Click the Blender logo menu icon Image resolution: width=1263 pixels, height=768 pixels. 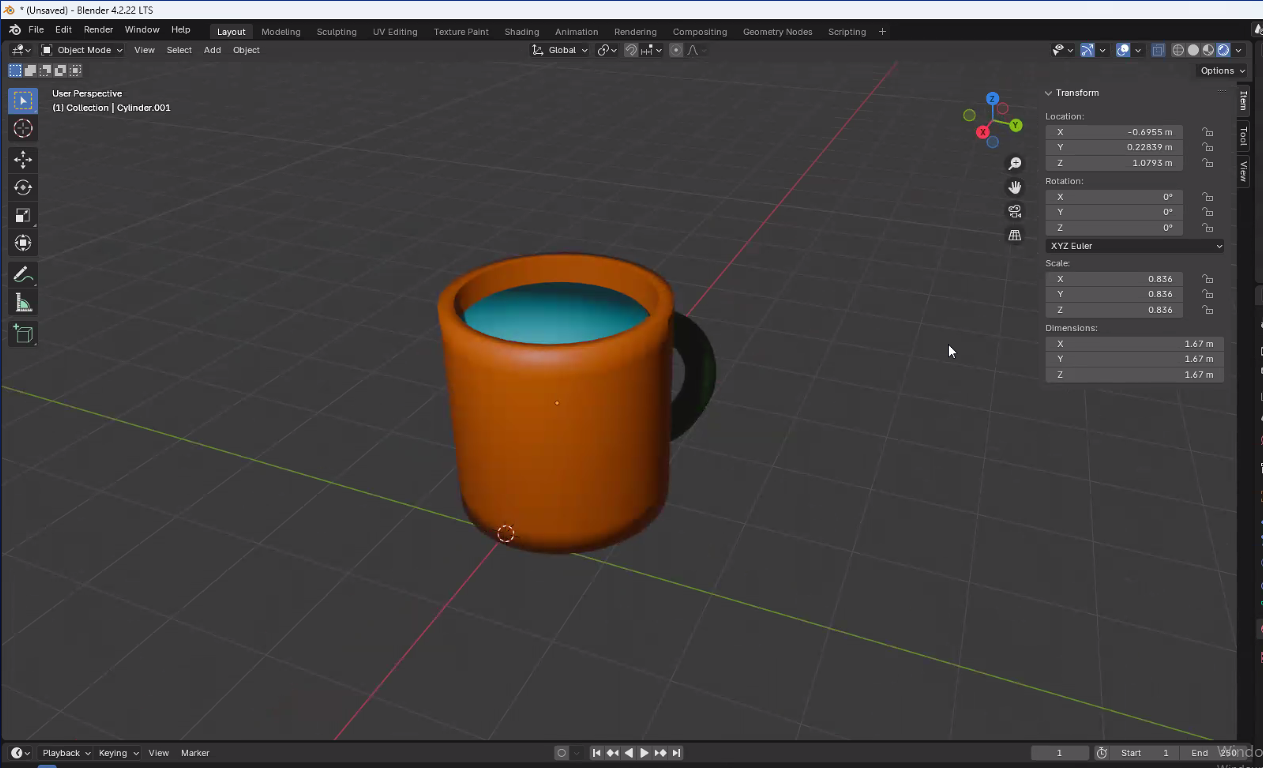pyautogui.click(x=14, y=30)
